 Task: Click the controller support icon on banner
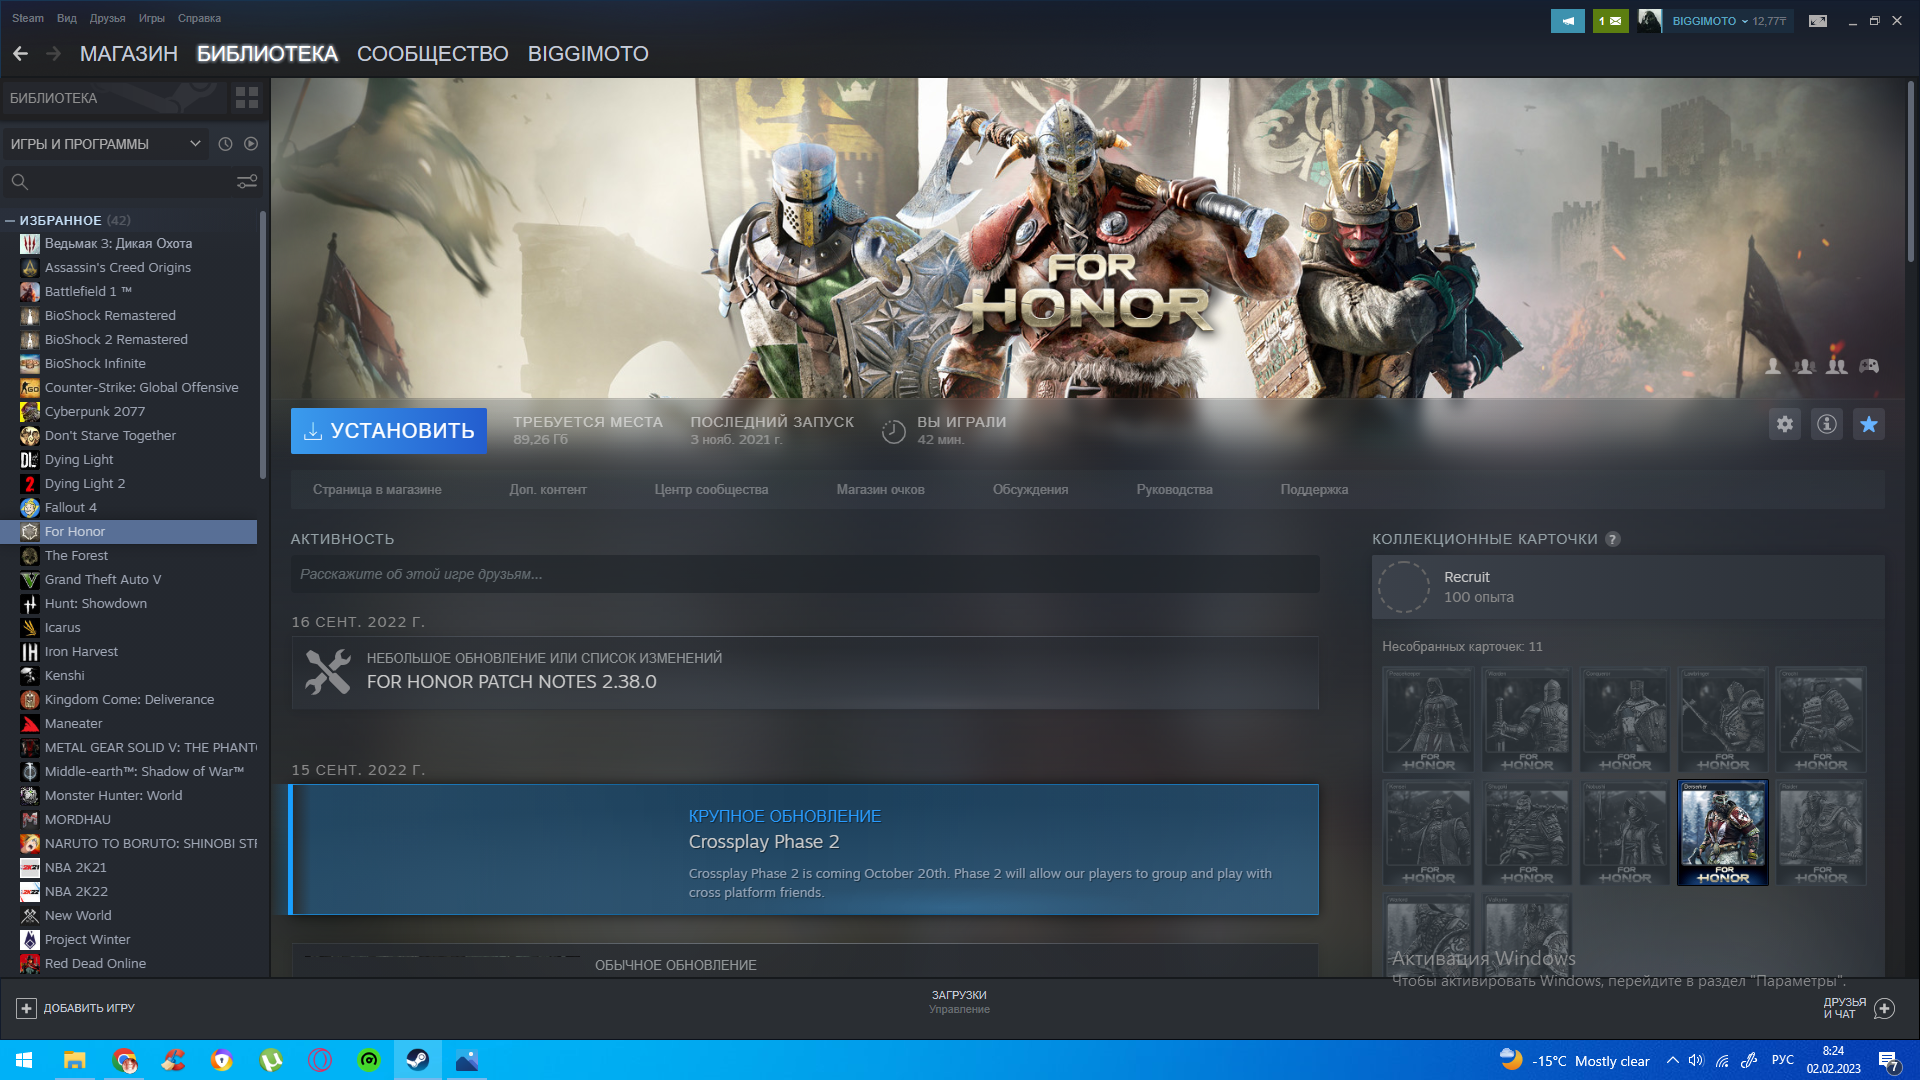pos(1868,366)
